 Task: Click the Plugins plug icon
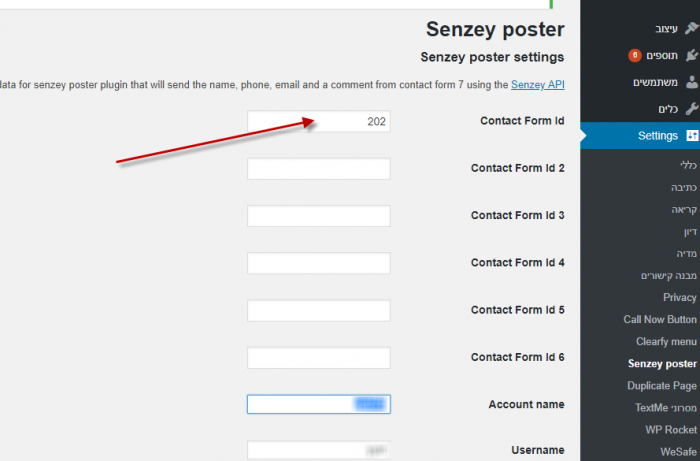690,55
